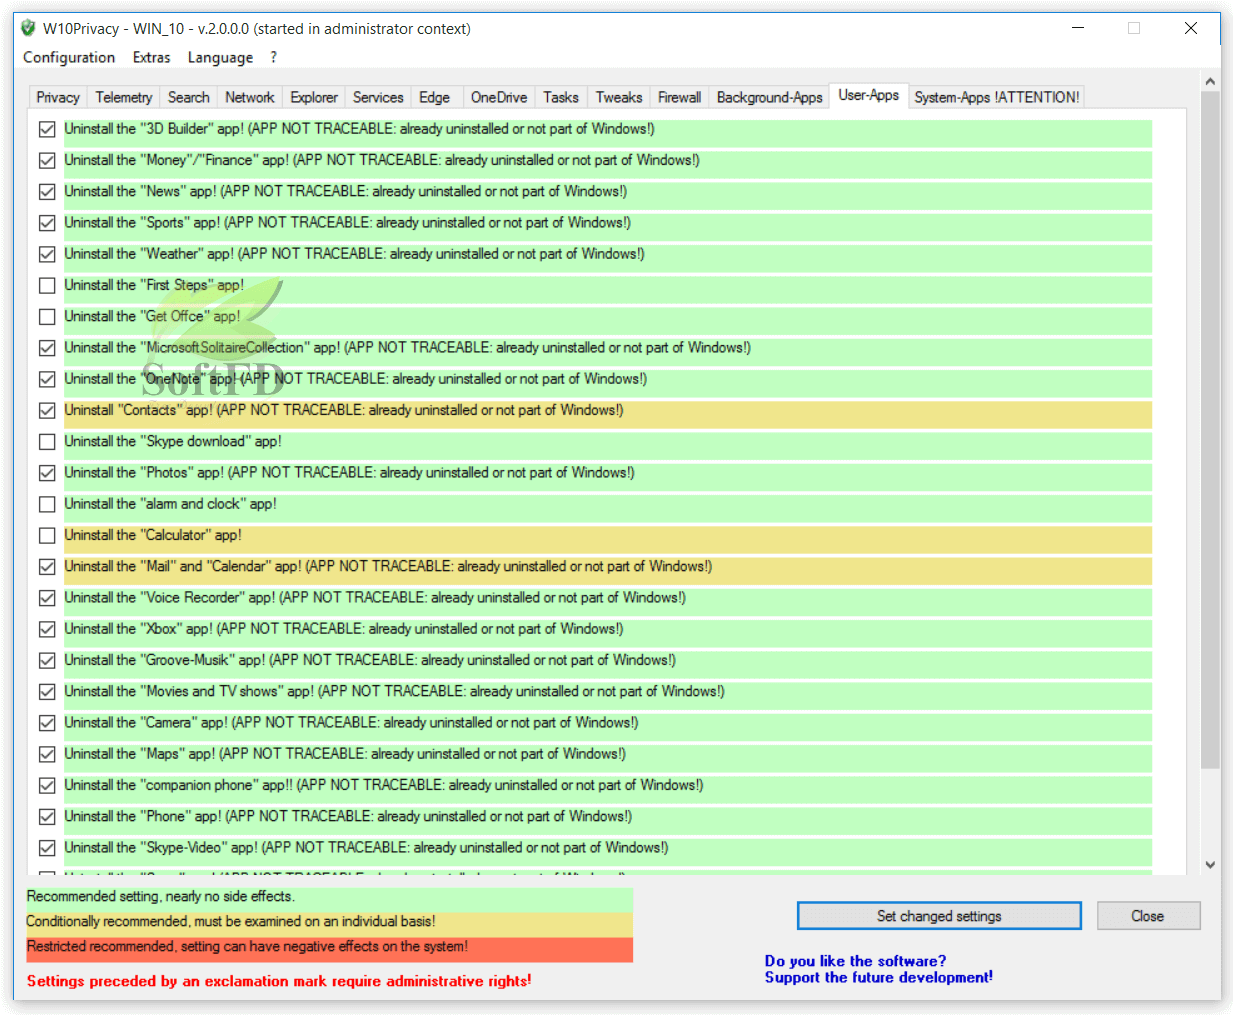Switch to the OneDrive tab

click(x=499, y=97)
